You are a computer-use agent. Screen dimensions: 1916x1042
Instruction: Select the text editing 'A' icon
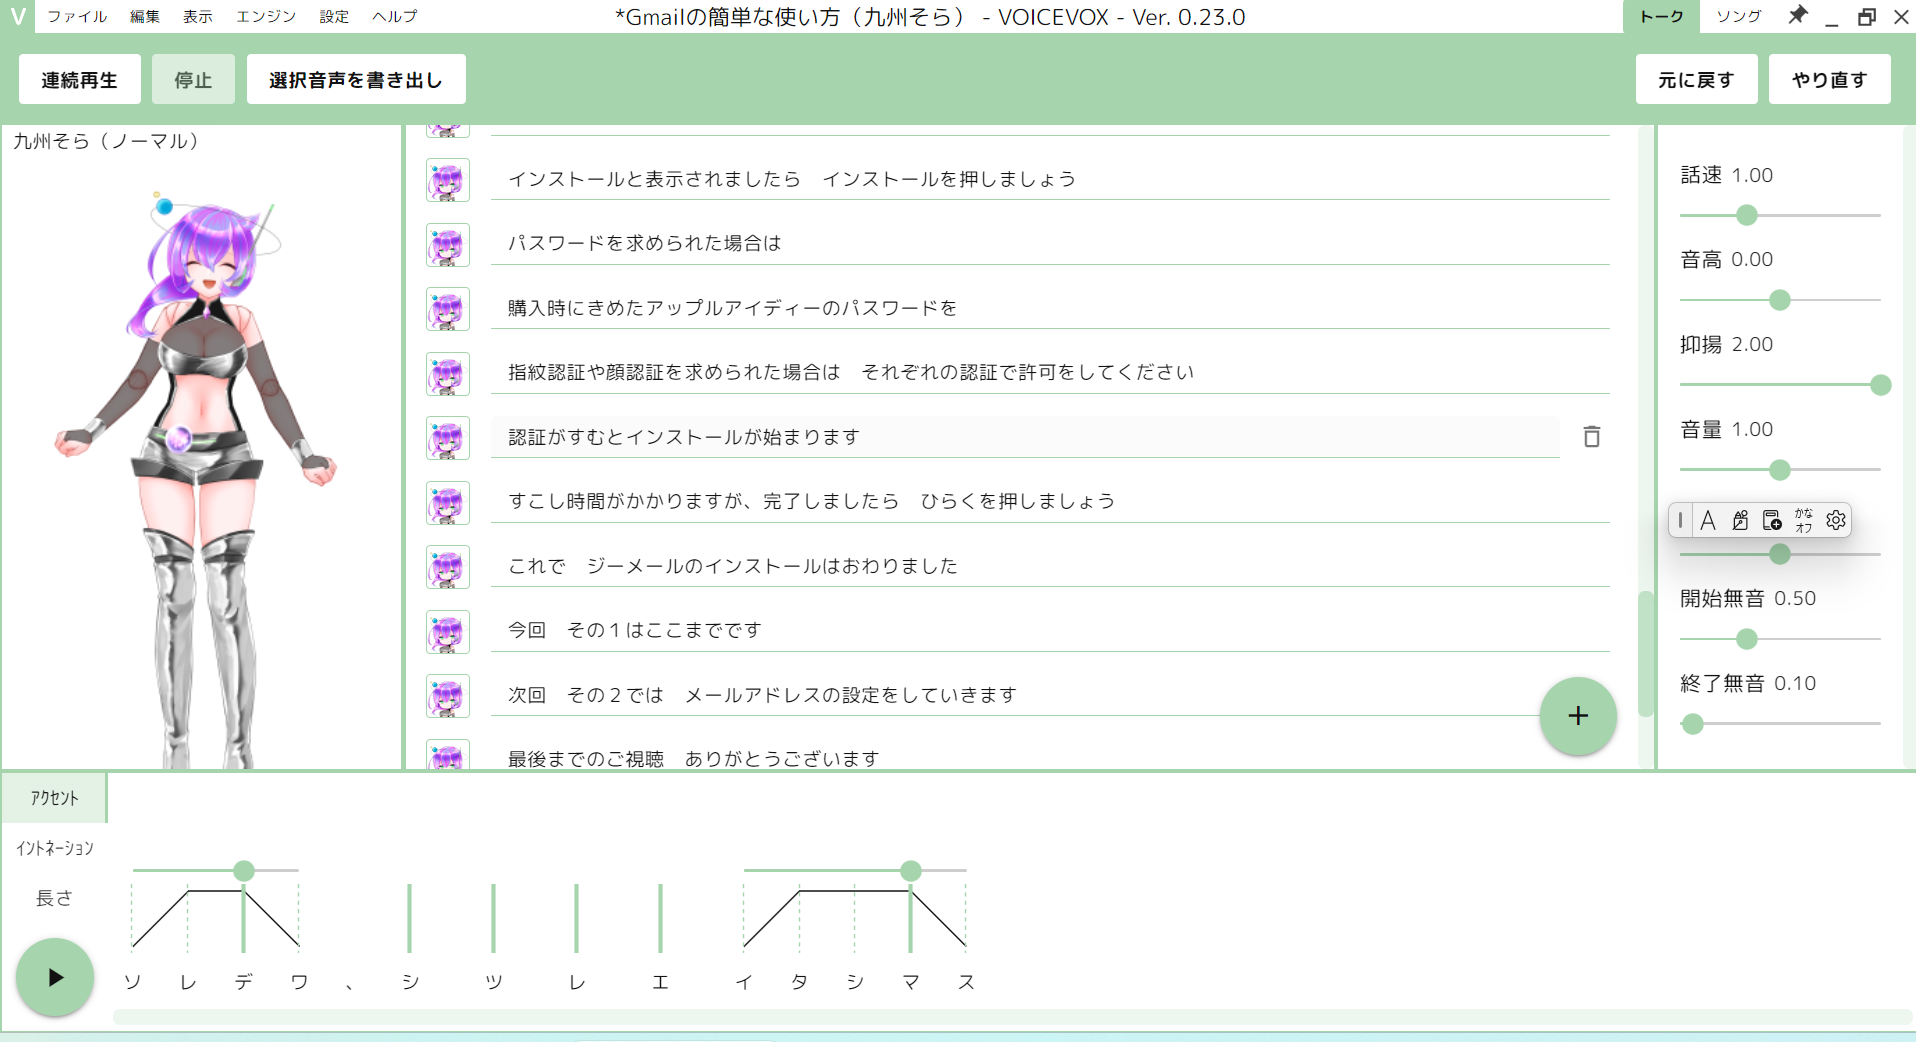coord(1710,520)
